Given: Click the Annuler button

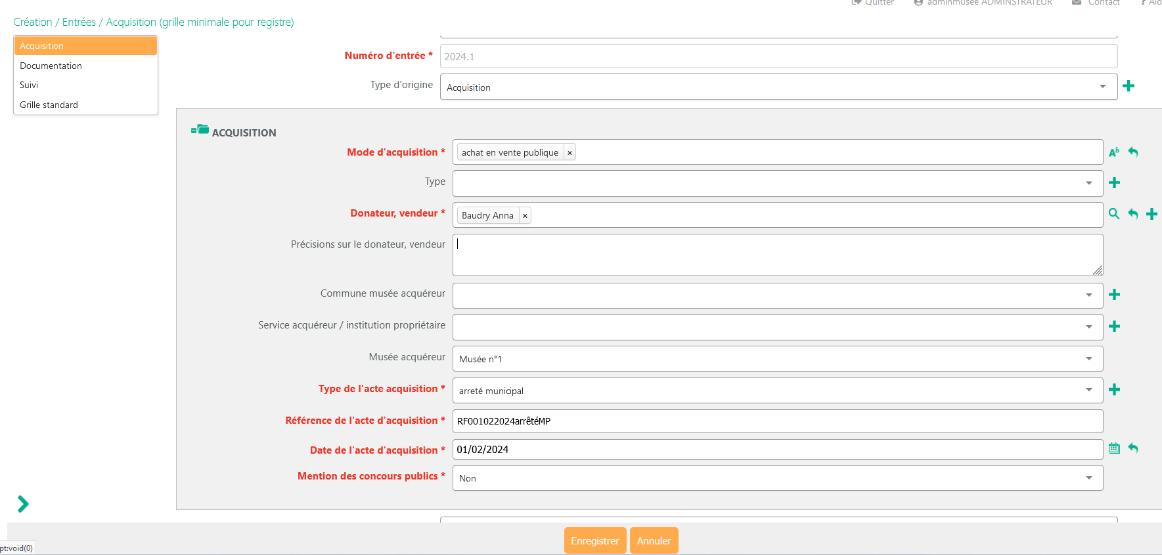Looking at the screenshot, I should point(654,541).
